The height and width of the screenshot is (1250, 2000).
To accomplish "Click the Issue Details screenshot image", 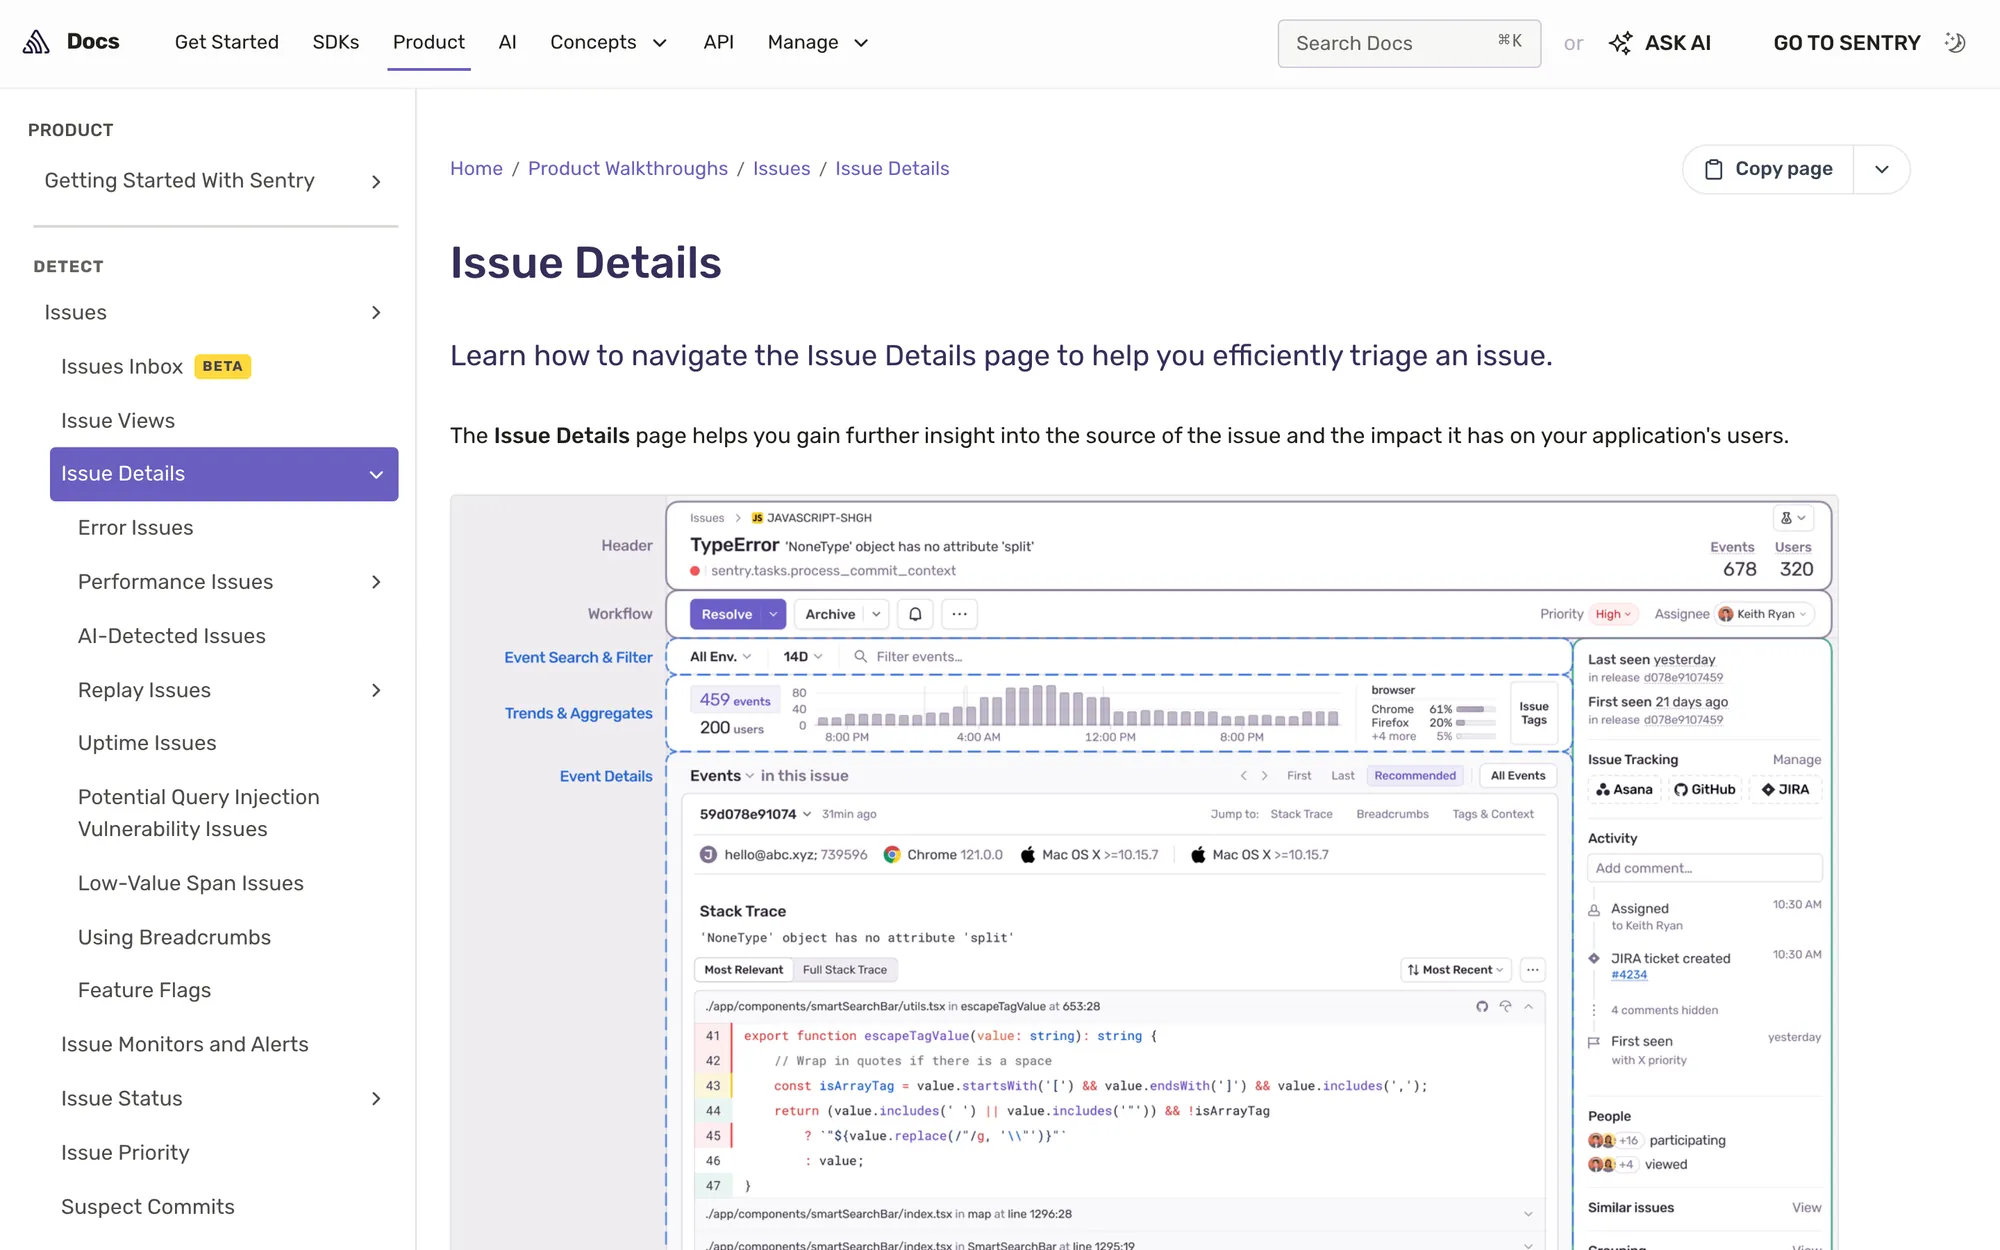I will [x=1144, y=872].
